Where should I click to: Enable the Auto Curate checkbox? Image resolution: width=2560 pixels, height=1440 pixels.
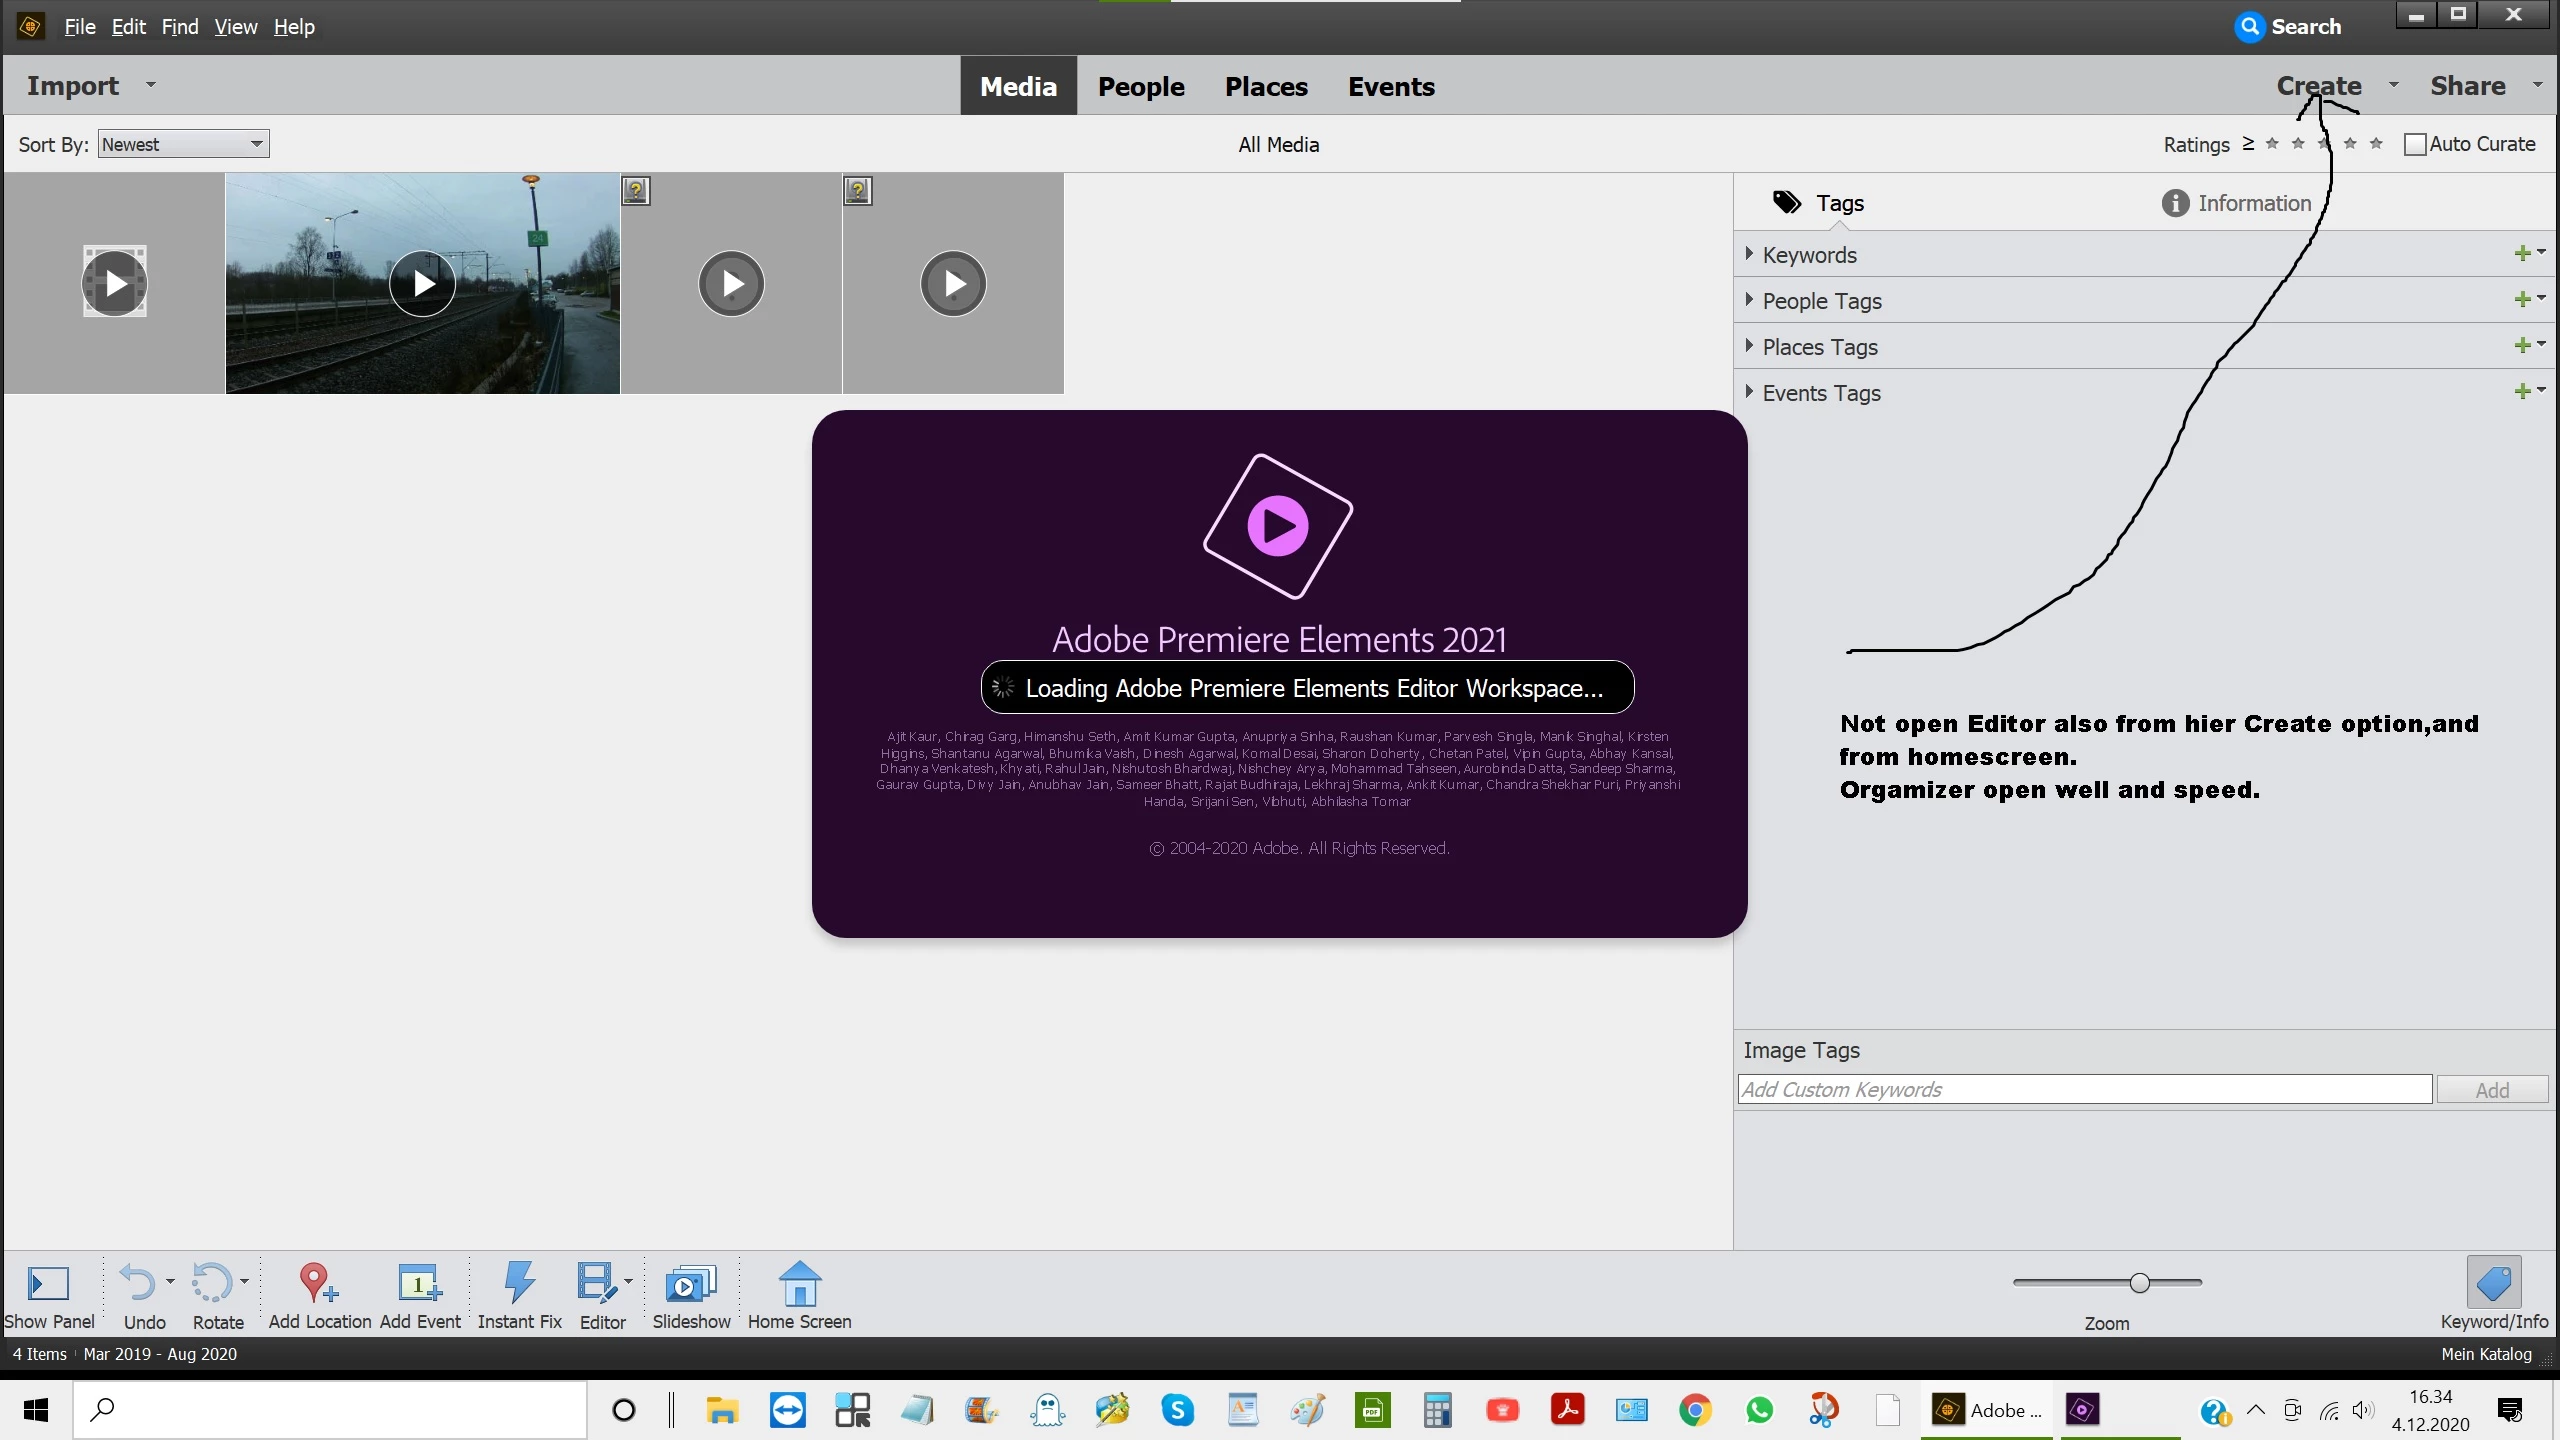tap(2415, 144)
